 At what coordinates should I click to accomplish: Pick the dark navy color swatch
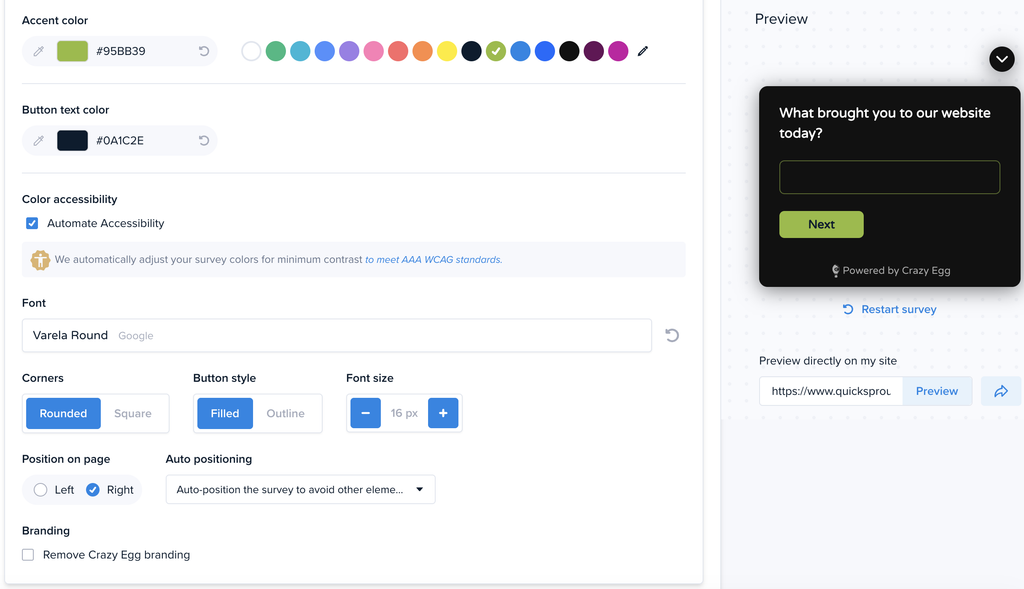click(x=472, y=51)
